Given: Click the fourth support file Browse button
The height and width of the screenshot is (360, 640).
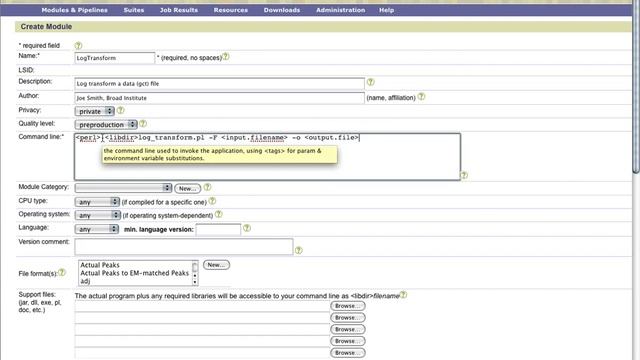Looking at the screenshot, I should point(348,341).
